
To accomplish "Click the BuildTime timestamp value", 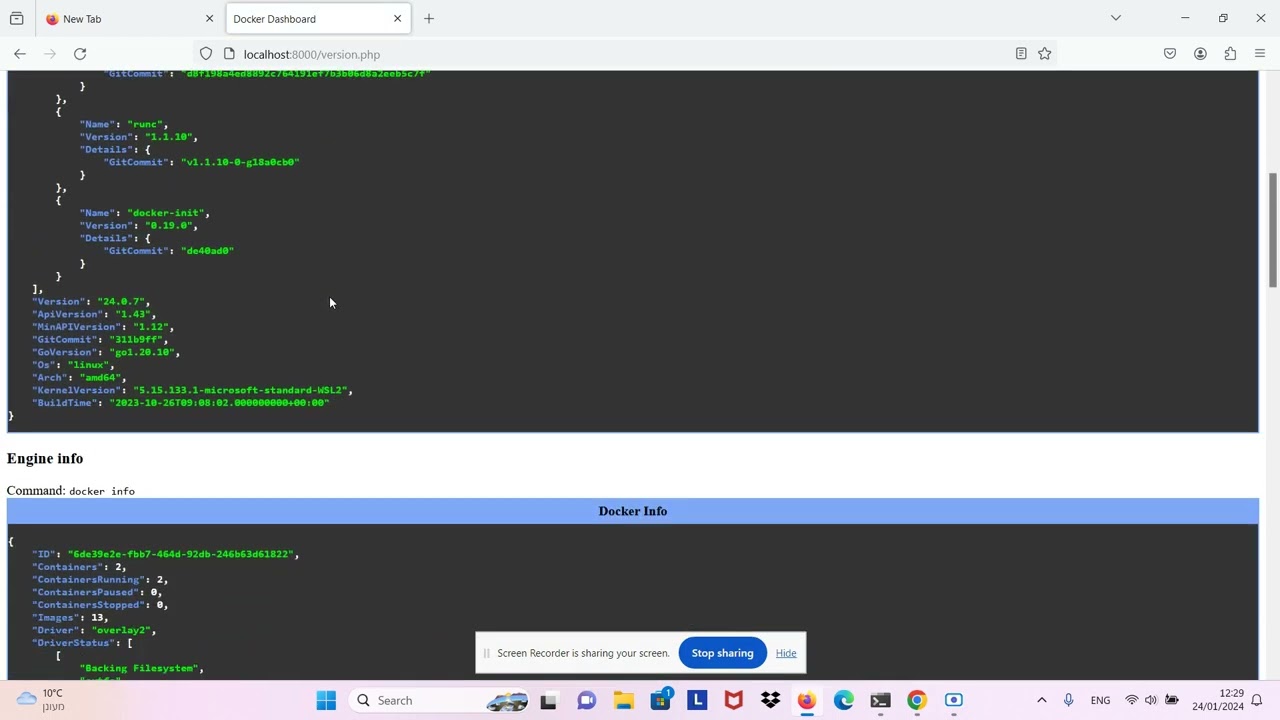I will pyautogui.click(x=219, y=403).
